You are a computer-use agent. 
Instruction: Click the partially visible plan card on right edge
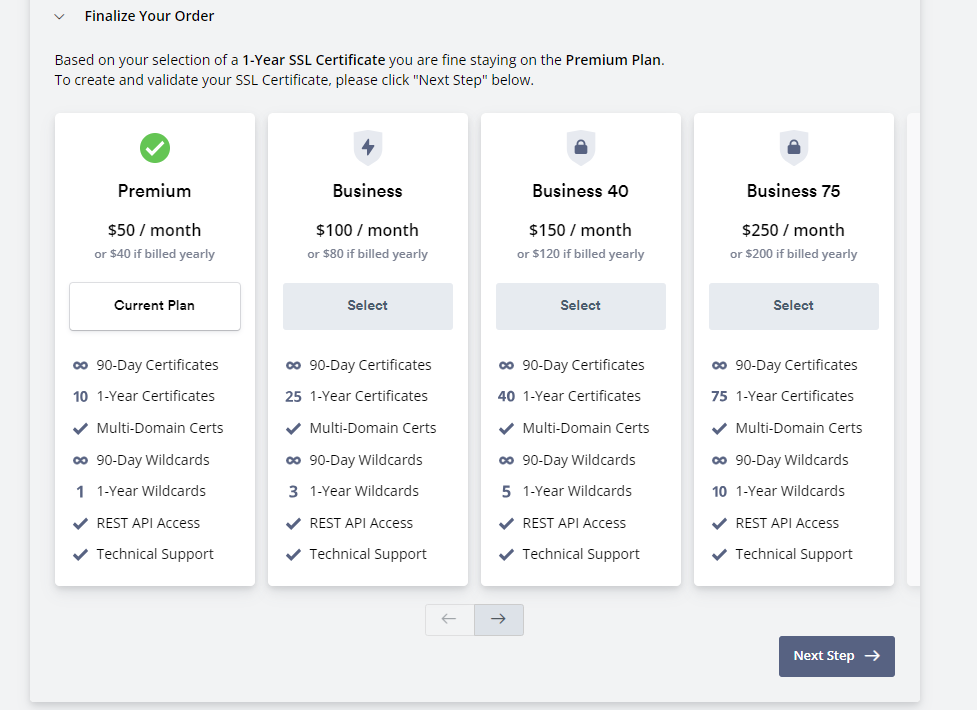(x=912, y=350)
